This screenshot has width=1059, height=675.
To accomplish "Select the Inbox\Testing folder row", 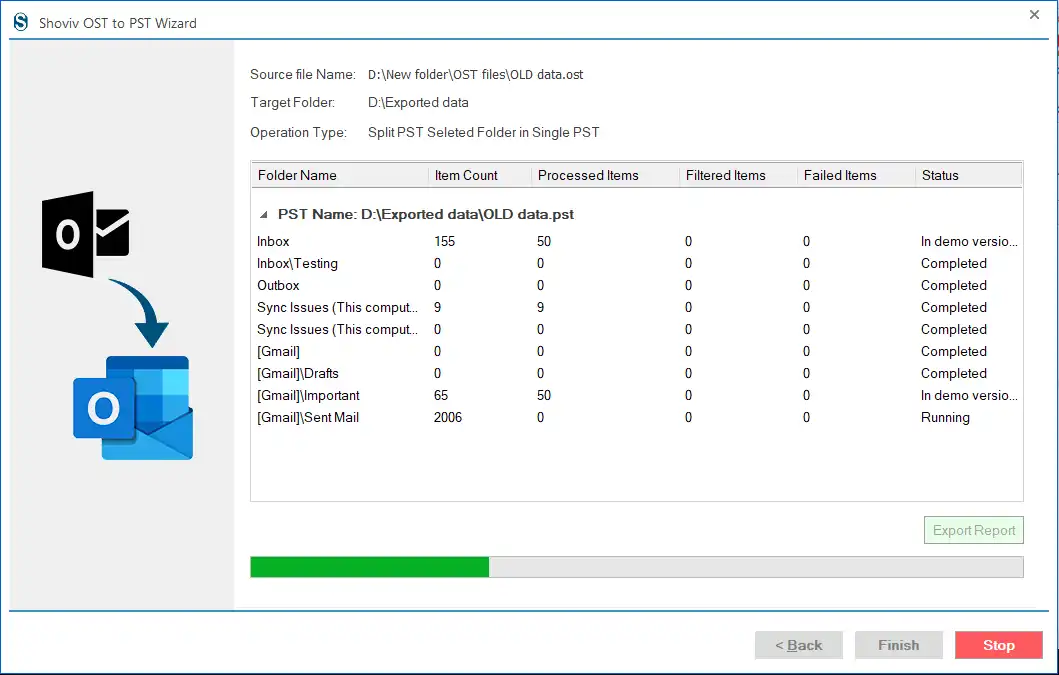I will coord(636,264).
